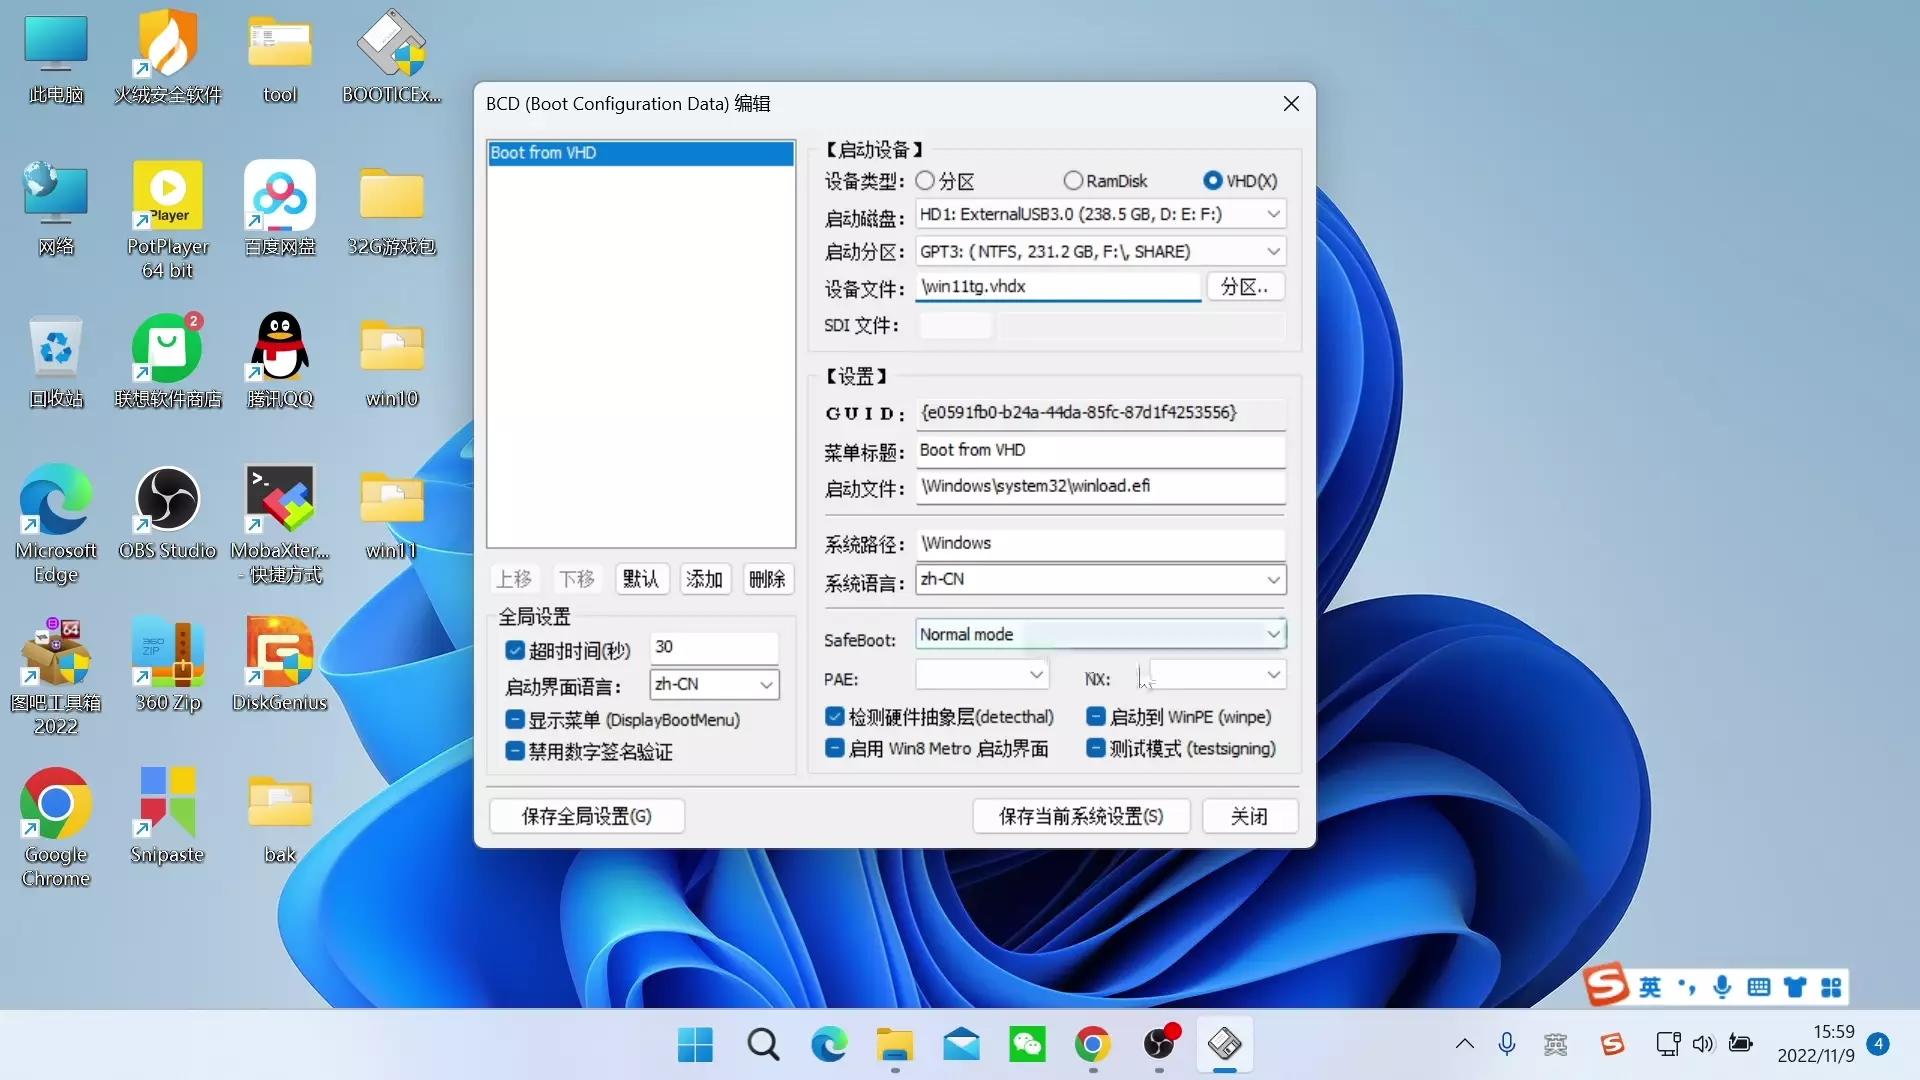Open the Windows Start menu
Image resolution: width=1920 pixels, height=1080 pixels.
[x=694, y=1044]
